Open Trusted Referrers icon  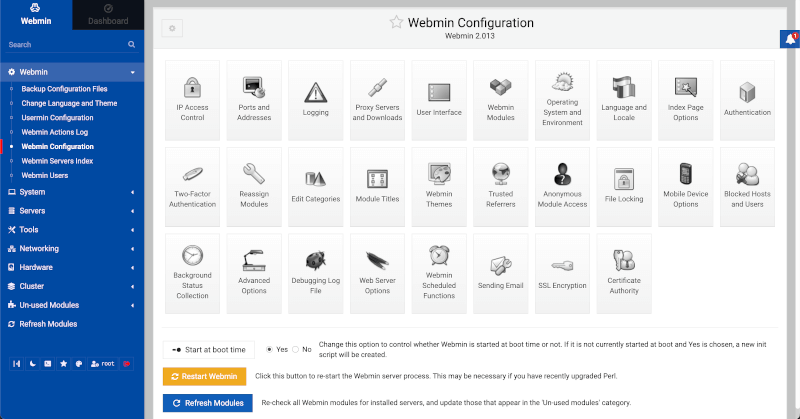(x=501, y=187)
